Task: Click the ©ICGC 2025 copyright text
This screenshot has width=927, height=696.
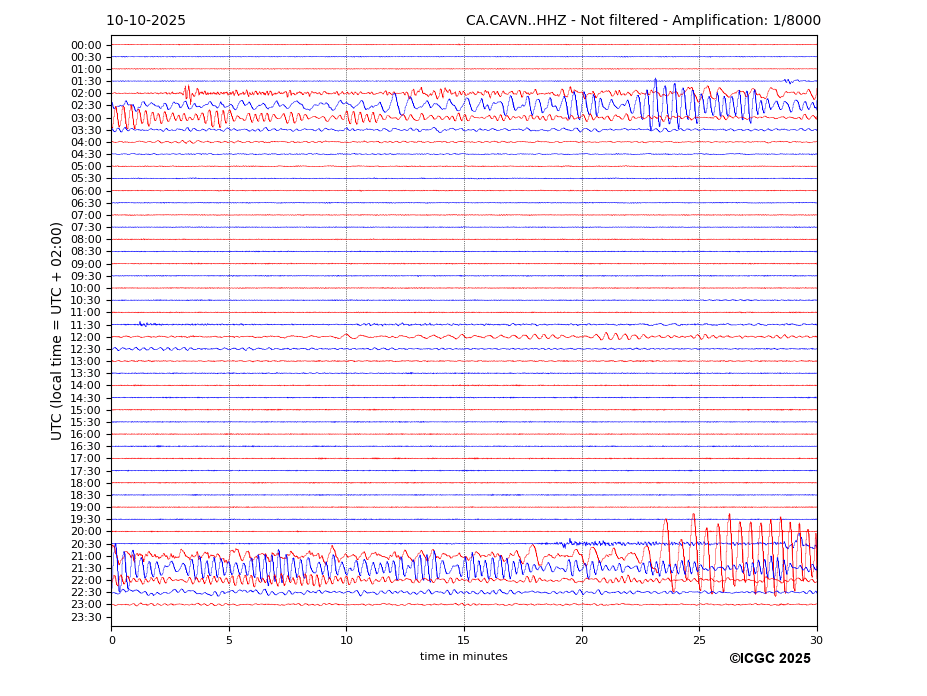Action: coord(769,659)
